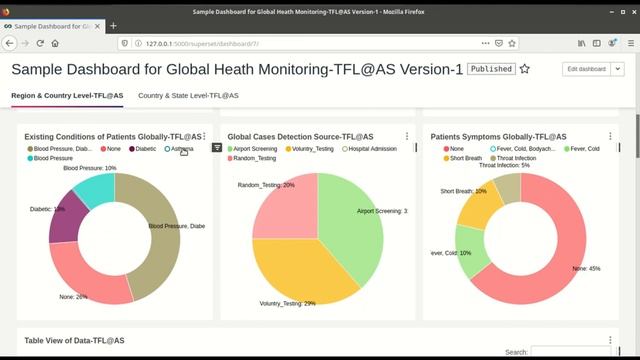This screenshot has width=640, height=360.
Task: Bookmark this page with the URL bar star
Action: 512,43
